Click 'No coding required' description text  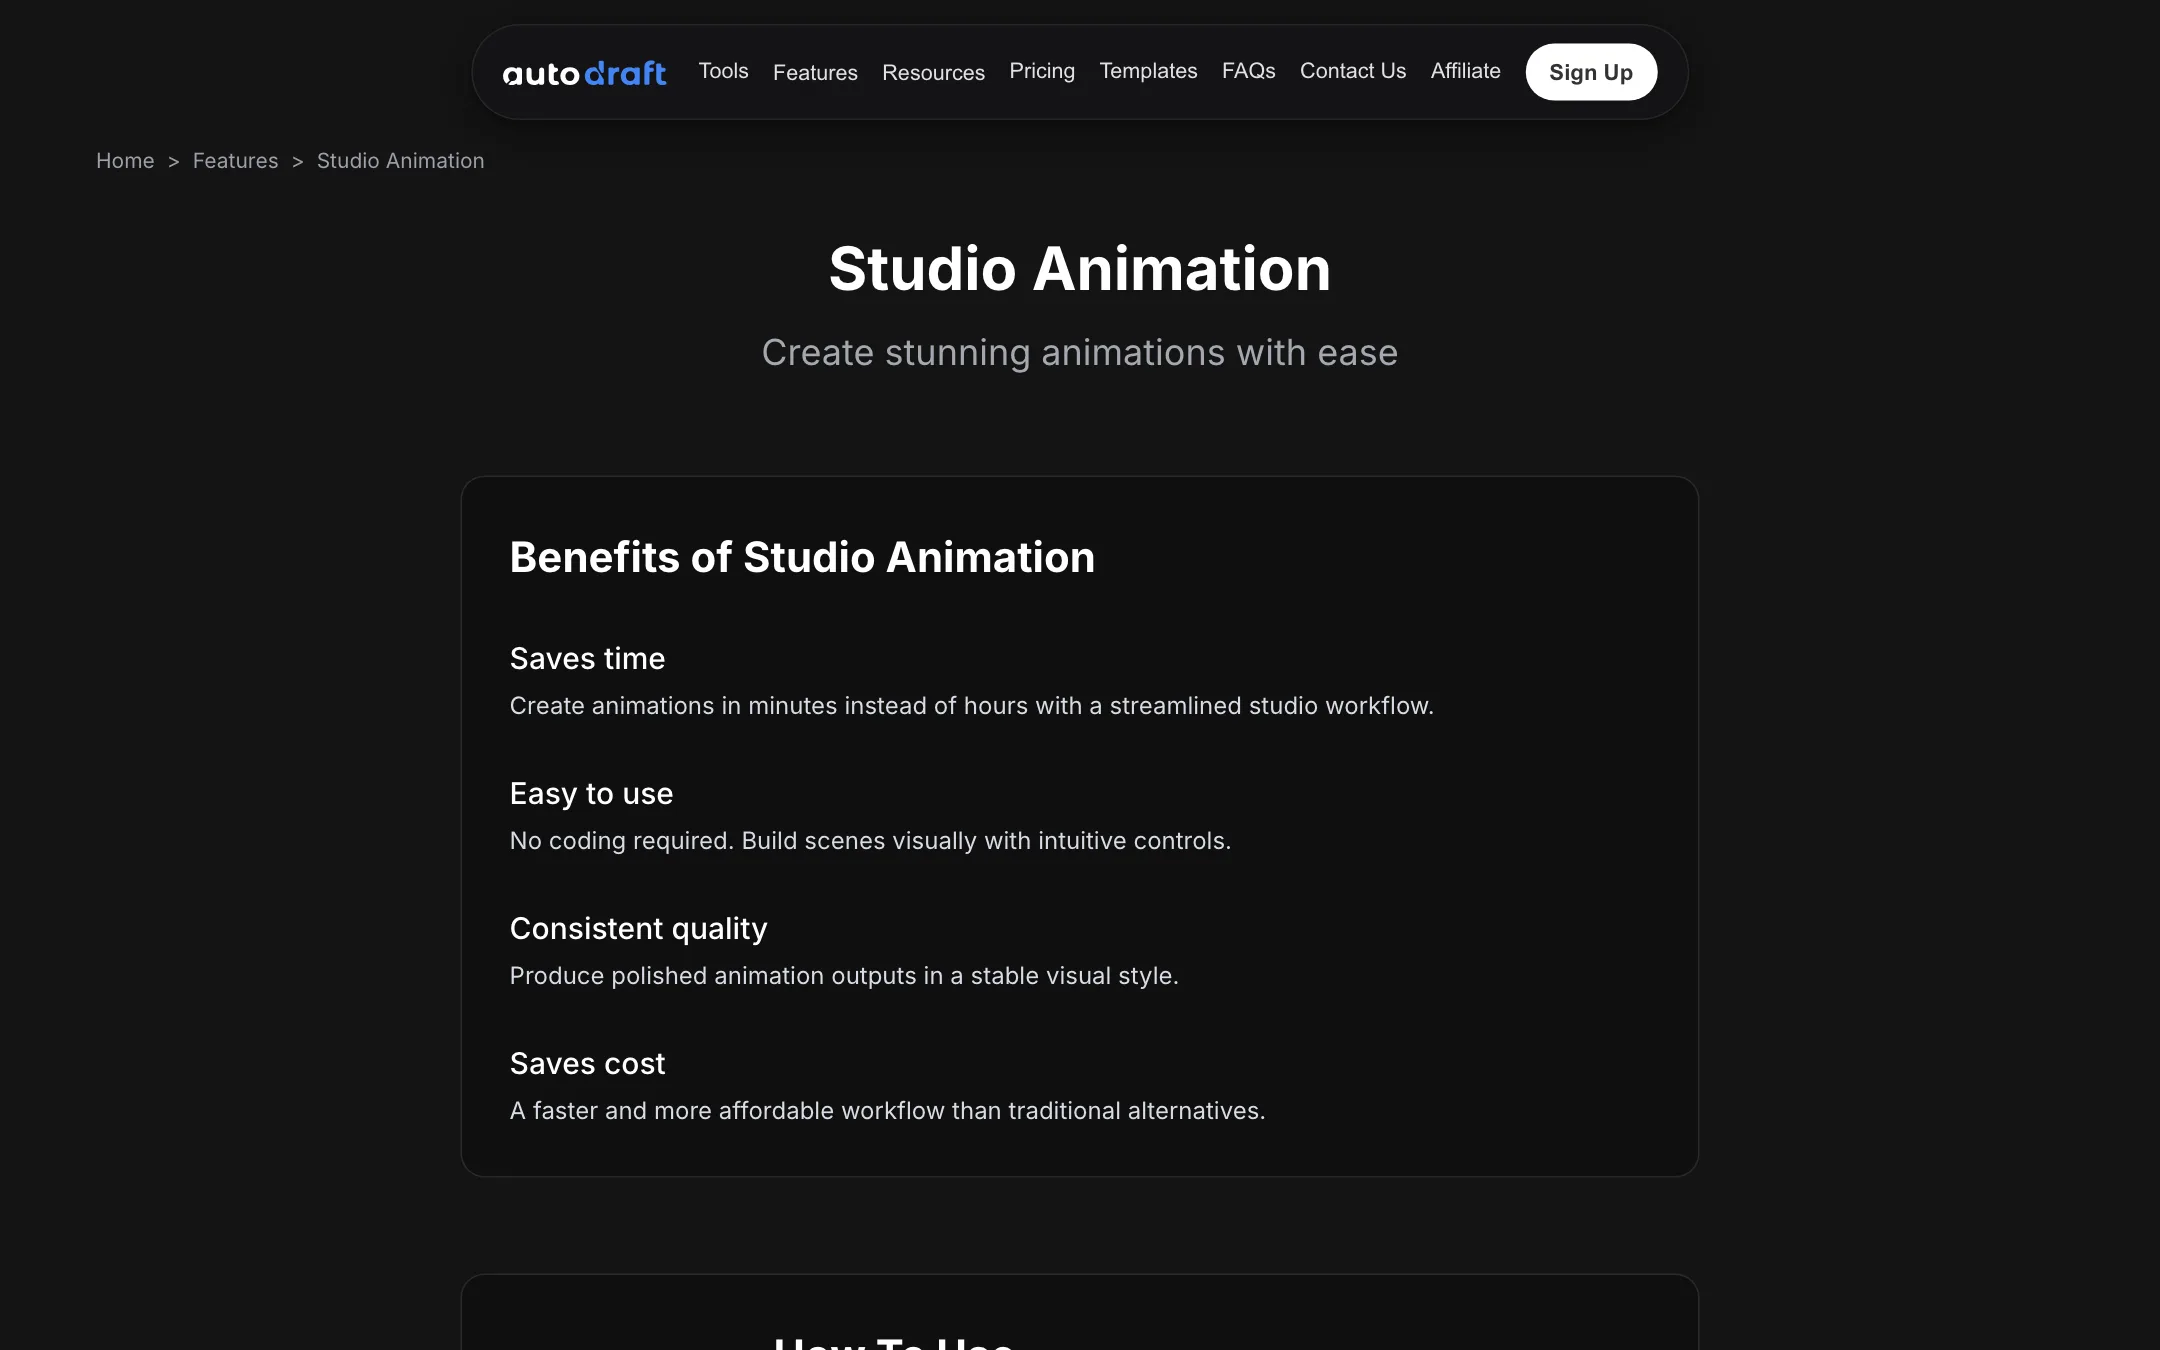click(870, 841)
